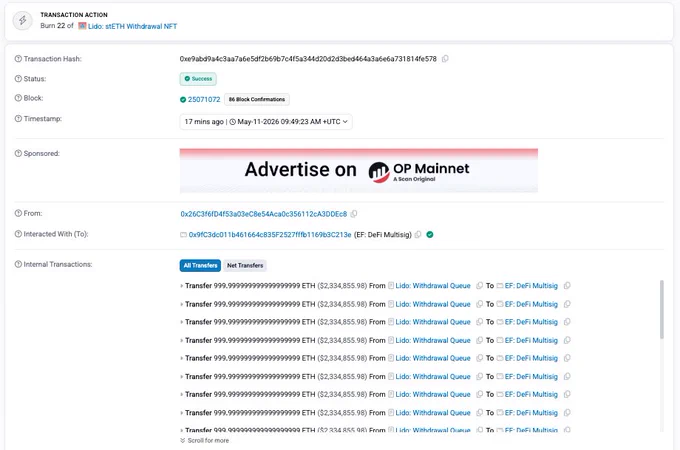Click the clock icon in the timestamp field
This screenshot has height=450, width=680.
point(232,122)
